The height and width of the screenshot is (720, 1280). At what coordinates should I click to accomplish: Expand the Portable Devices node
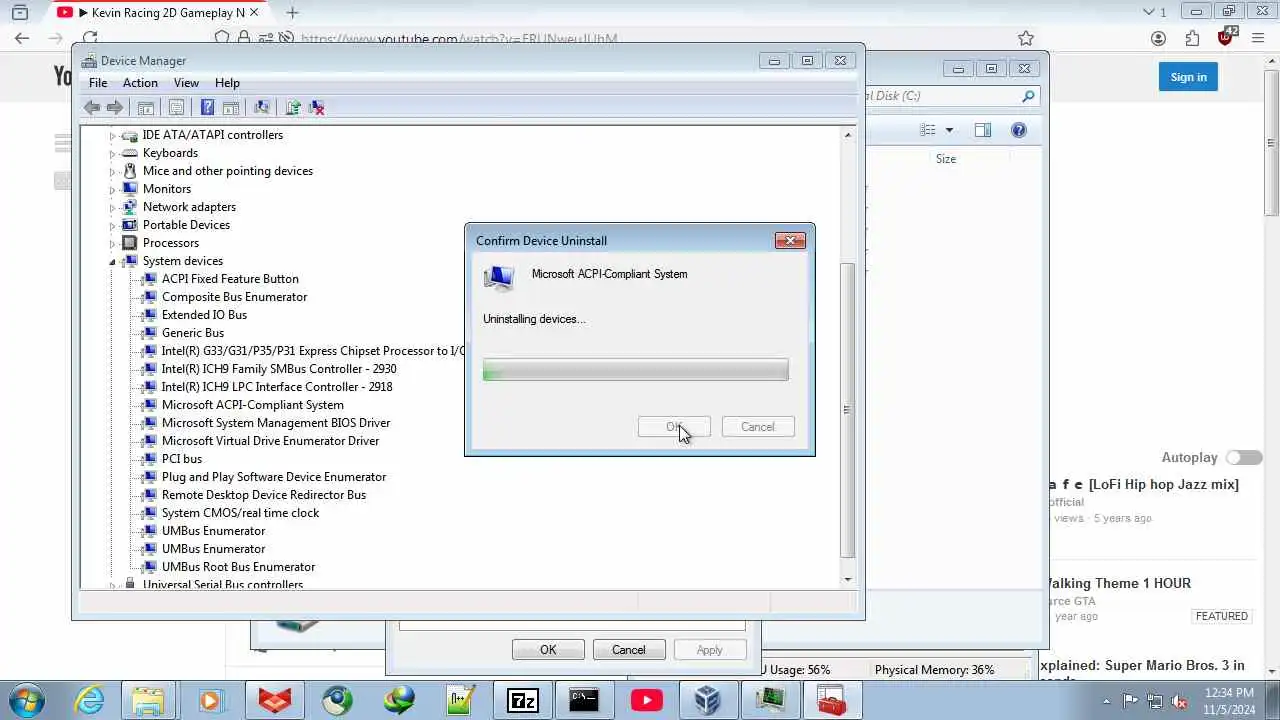pos(113,225)
